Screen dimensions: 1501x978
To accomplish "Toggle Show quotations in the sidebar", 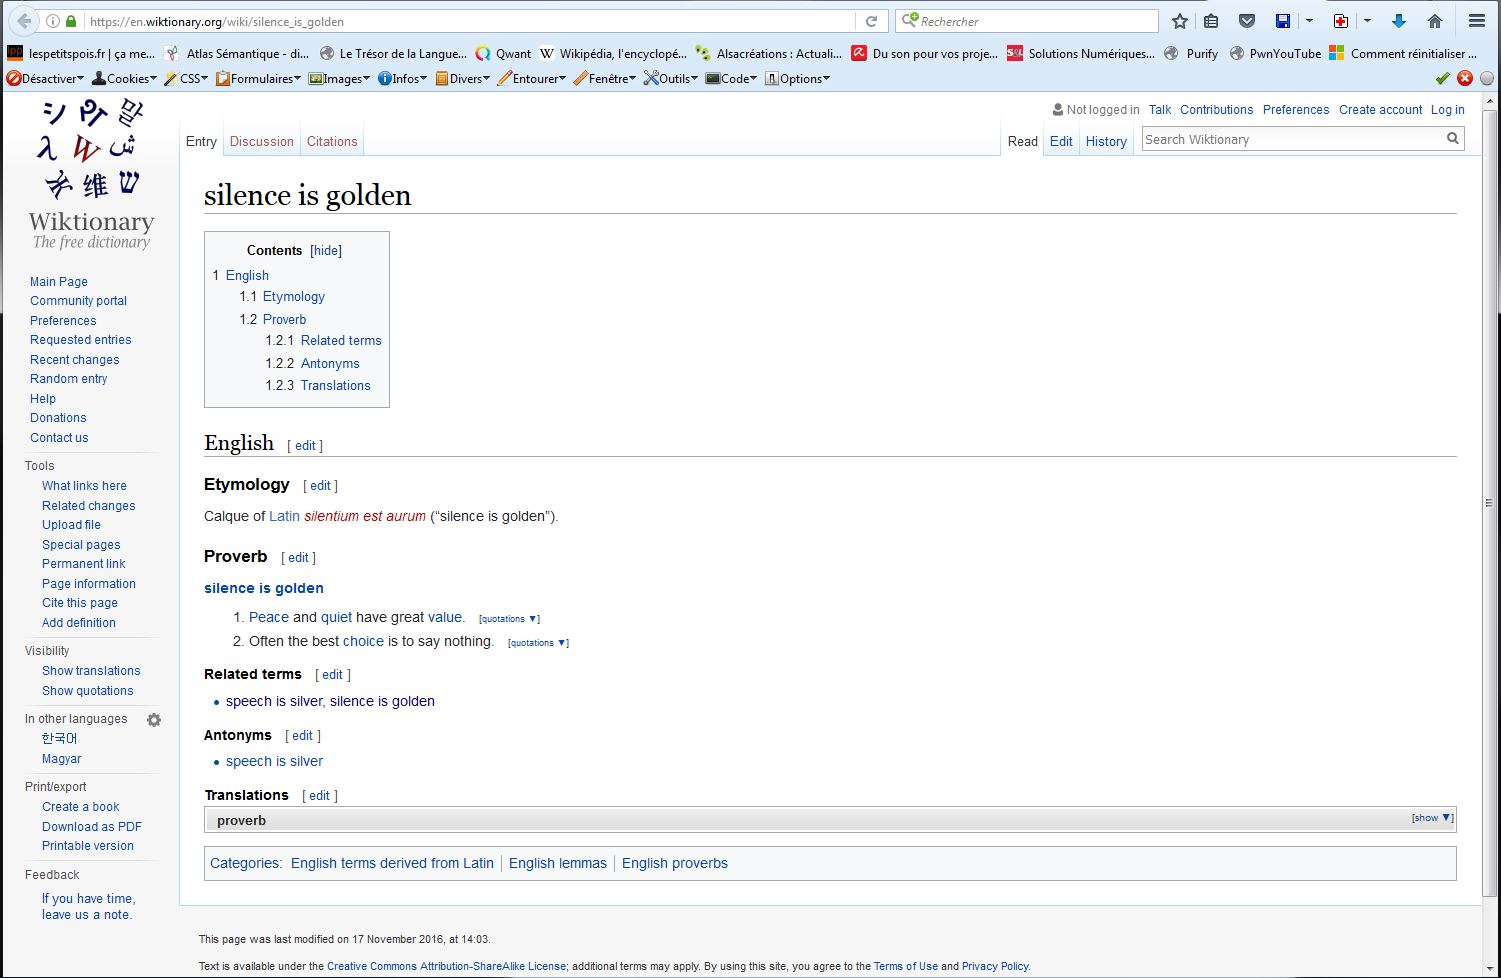I will (x=87, y=691).
